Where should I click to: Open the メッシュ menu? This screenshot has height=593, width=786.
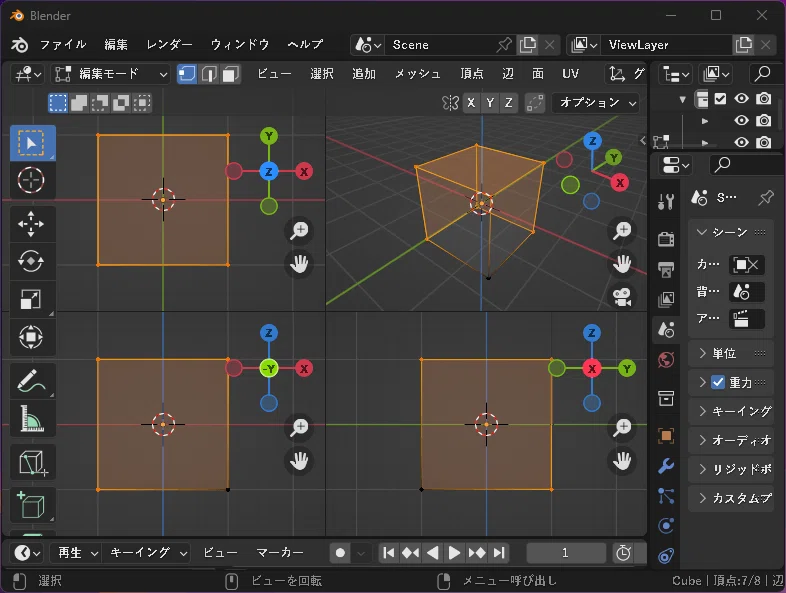(418, 74)
